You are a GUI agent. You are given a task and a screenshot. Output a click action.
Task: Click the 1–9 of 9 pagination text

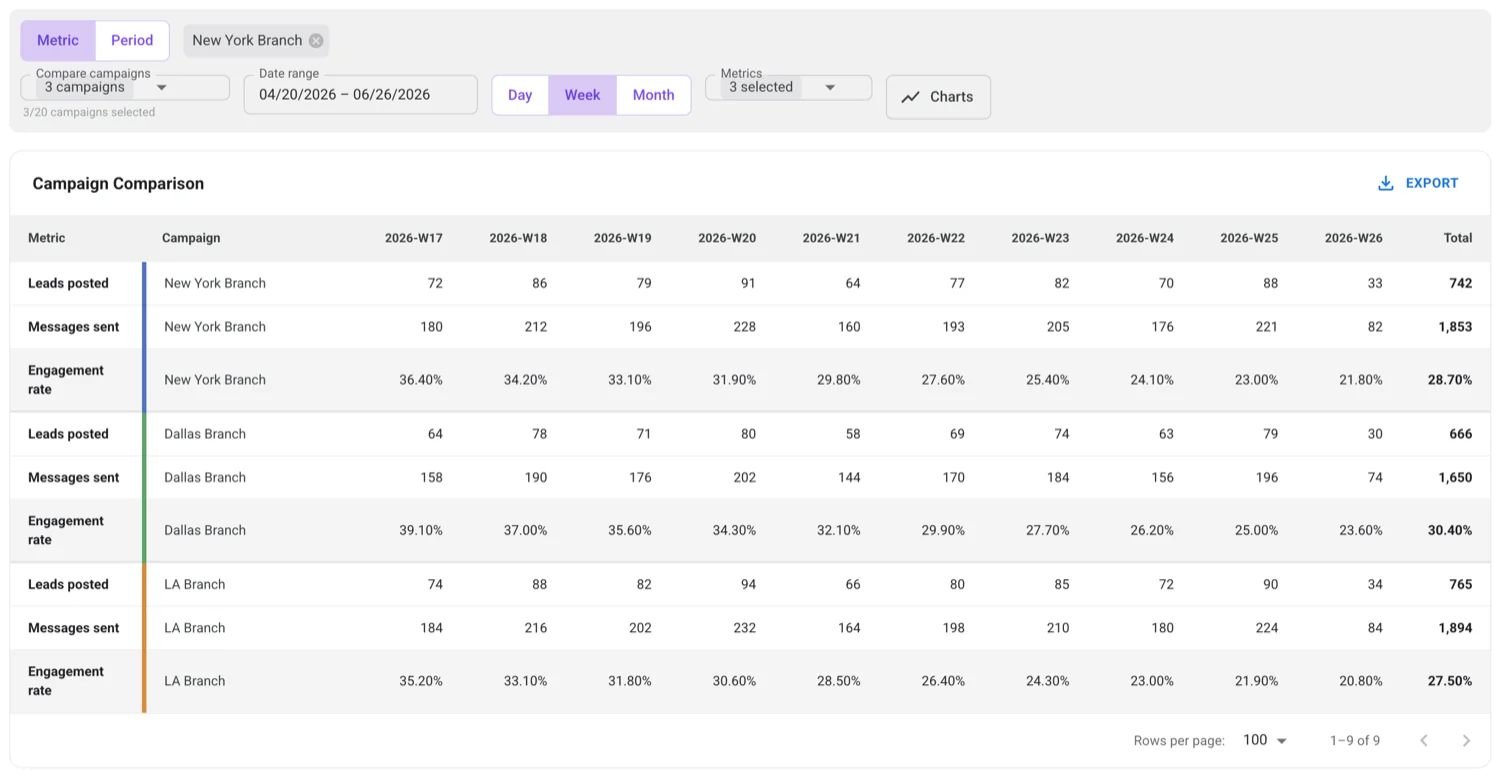(x=1355, y=741)
